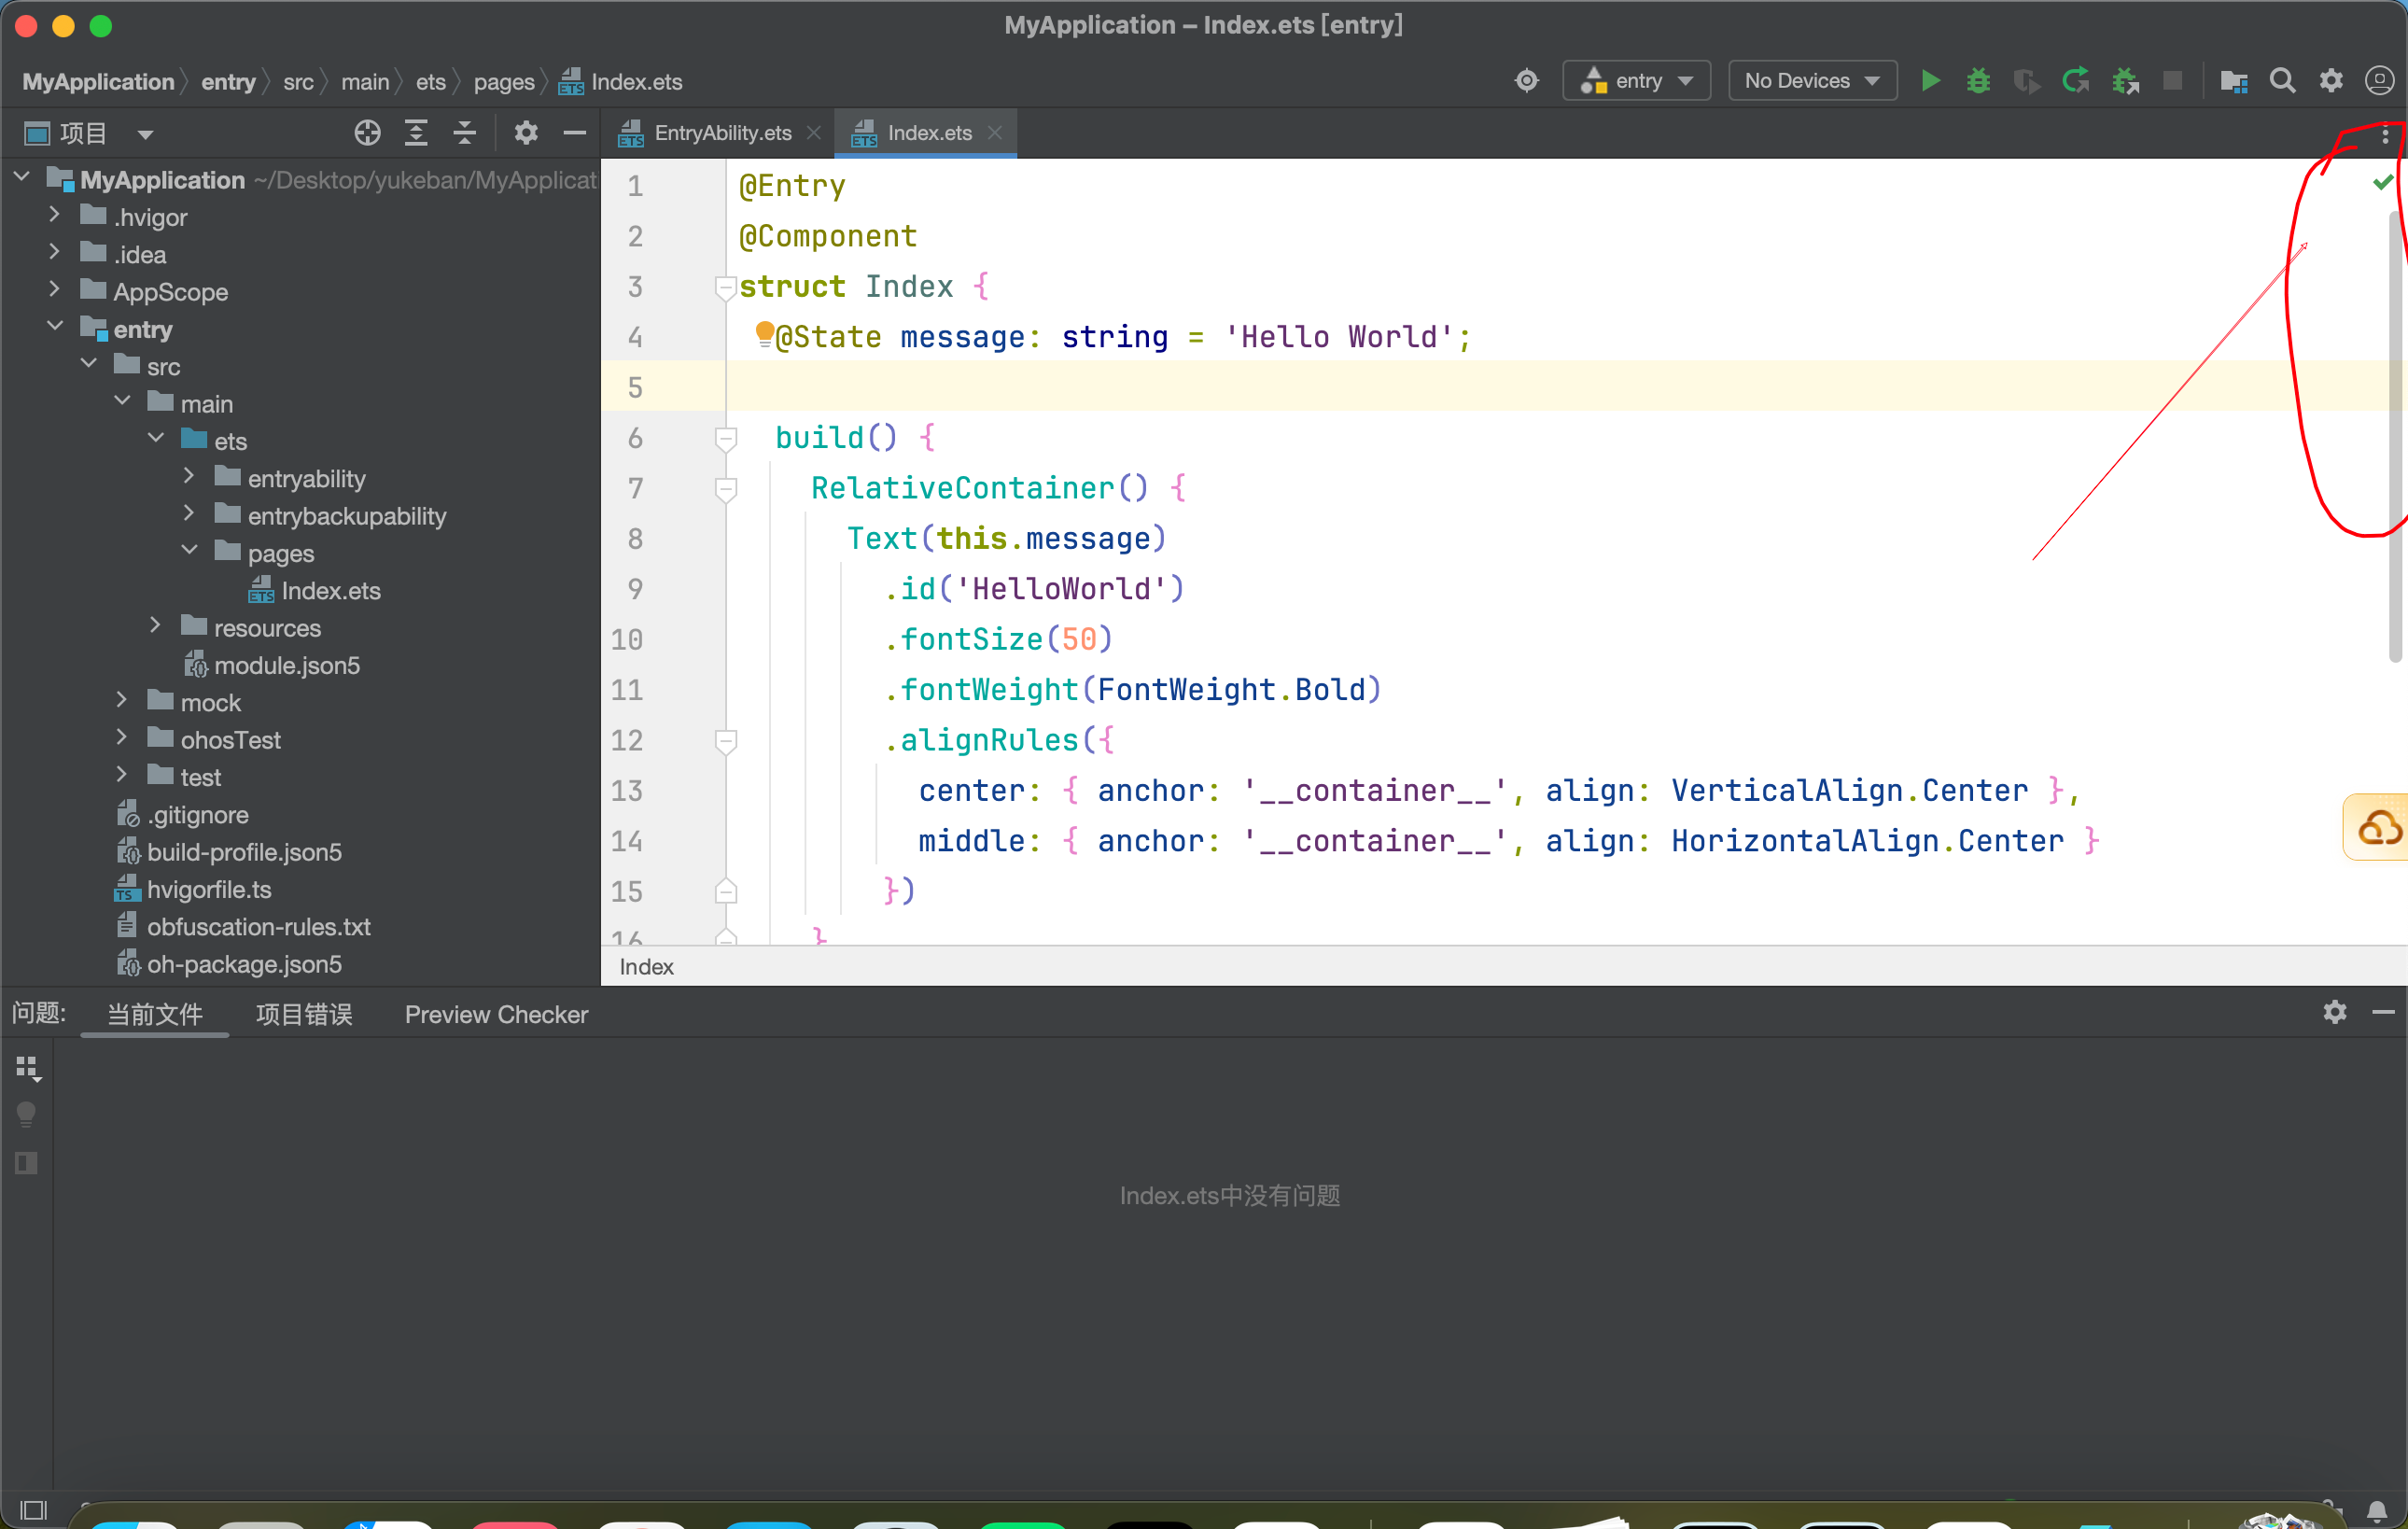Toggle fold end marker on line 15
The image size is (2408, 1529).
(x=726, y=891)
